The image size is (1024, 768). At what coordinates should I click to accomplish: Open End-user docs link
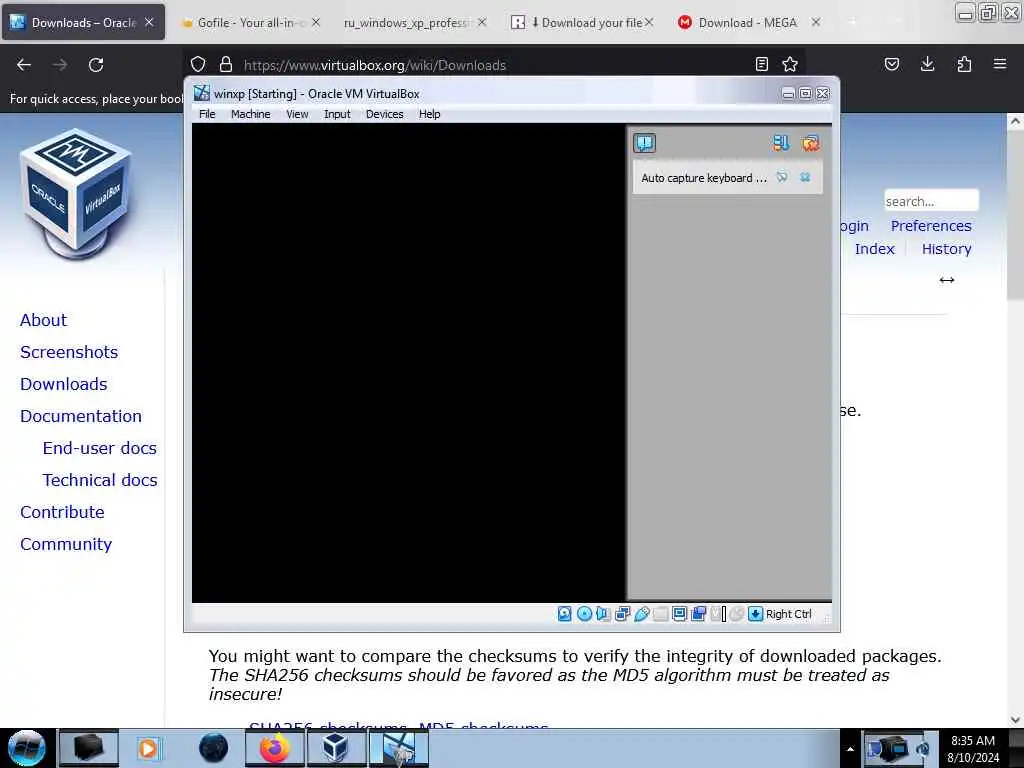[99, 448]
